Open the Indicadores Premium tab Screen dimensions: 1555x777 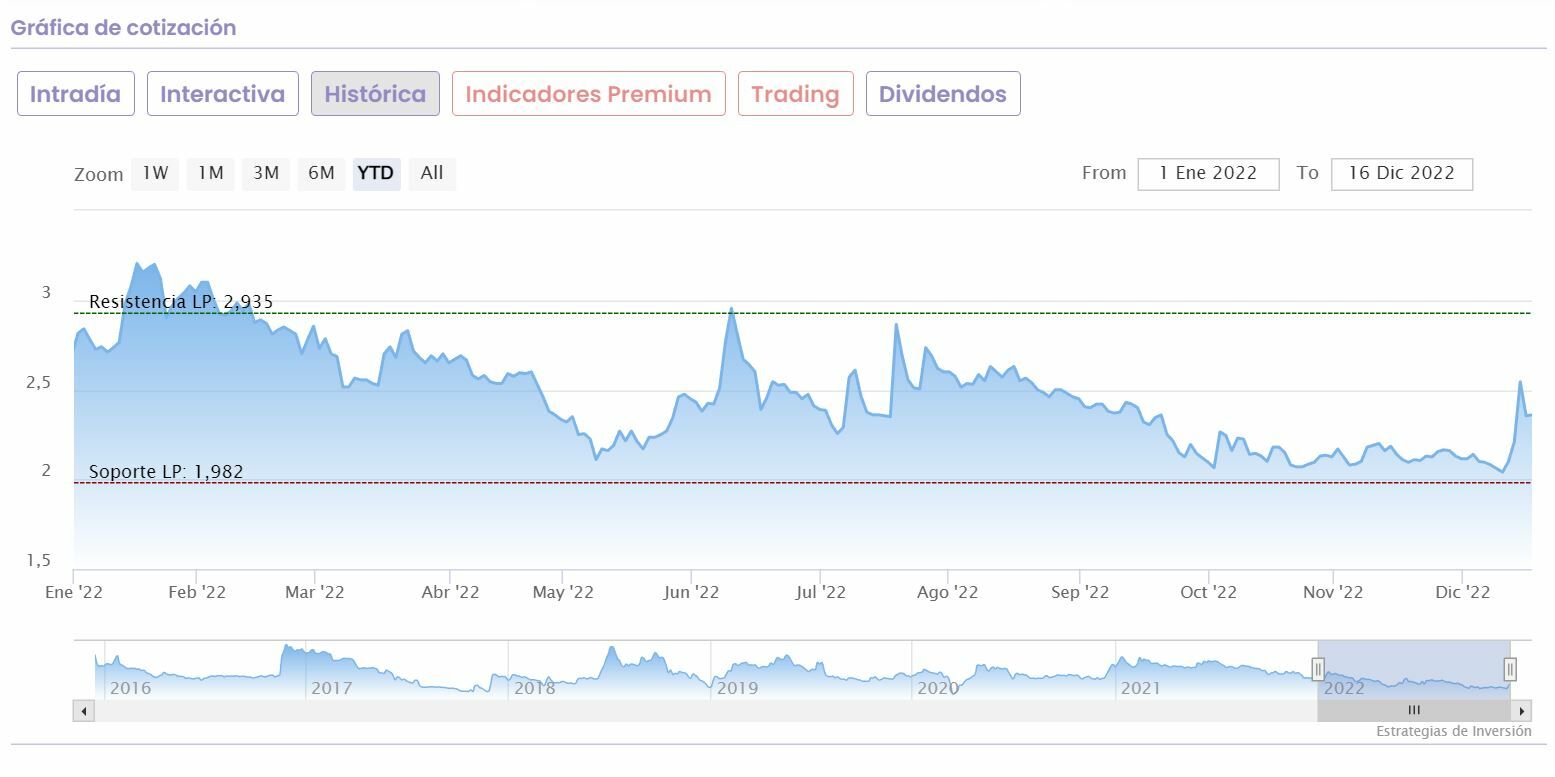point(588,94)
